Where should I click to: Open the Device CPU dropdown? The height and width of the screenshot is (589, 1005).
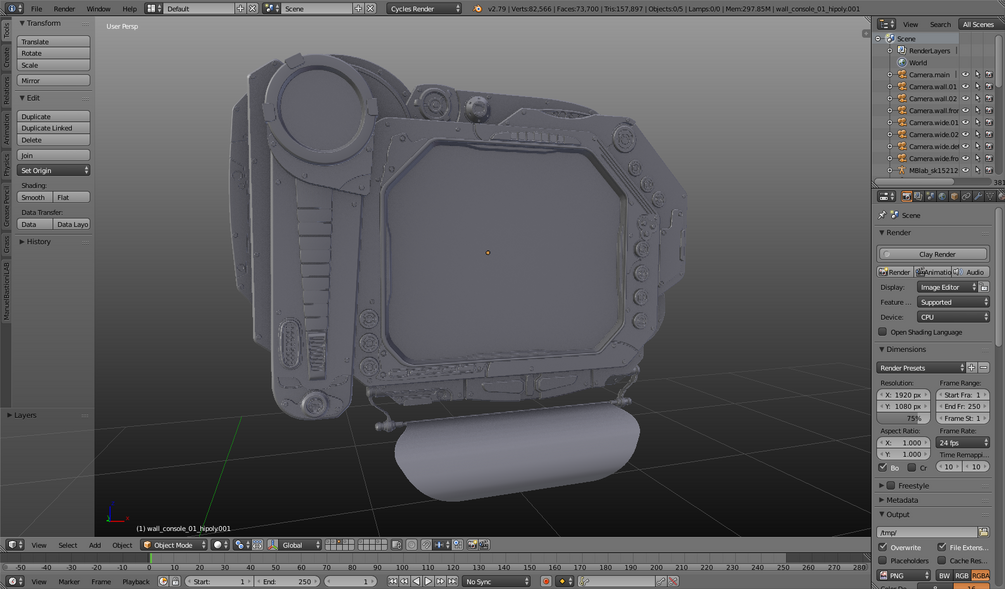952,317
